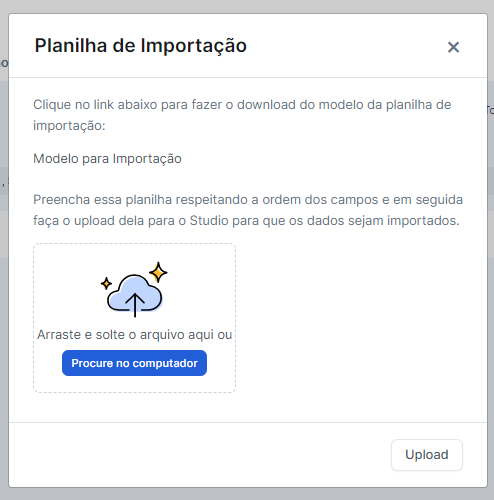The width and height of the screenshot is (494, 500).
Task: Click the Planilha de Importação title
Action: pos(141,46)
